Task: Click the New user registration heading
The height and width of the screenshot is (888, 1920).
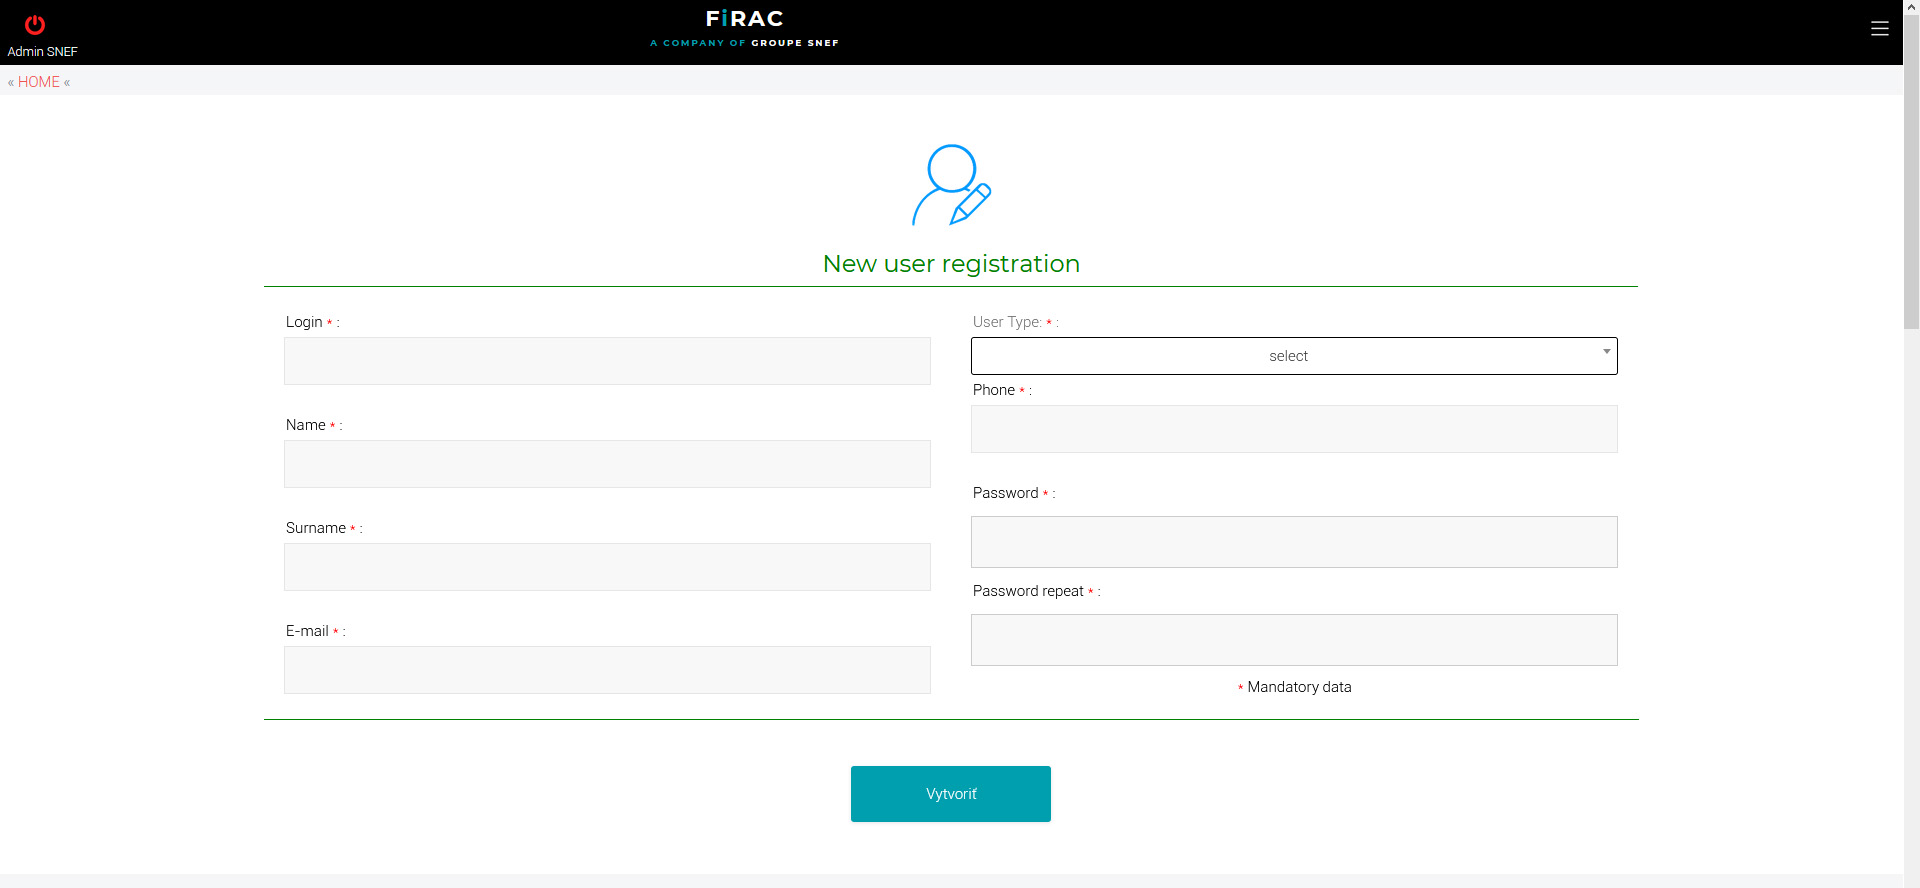Action: 951,264
